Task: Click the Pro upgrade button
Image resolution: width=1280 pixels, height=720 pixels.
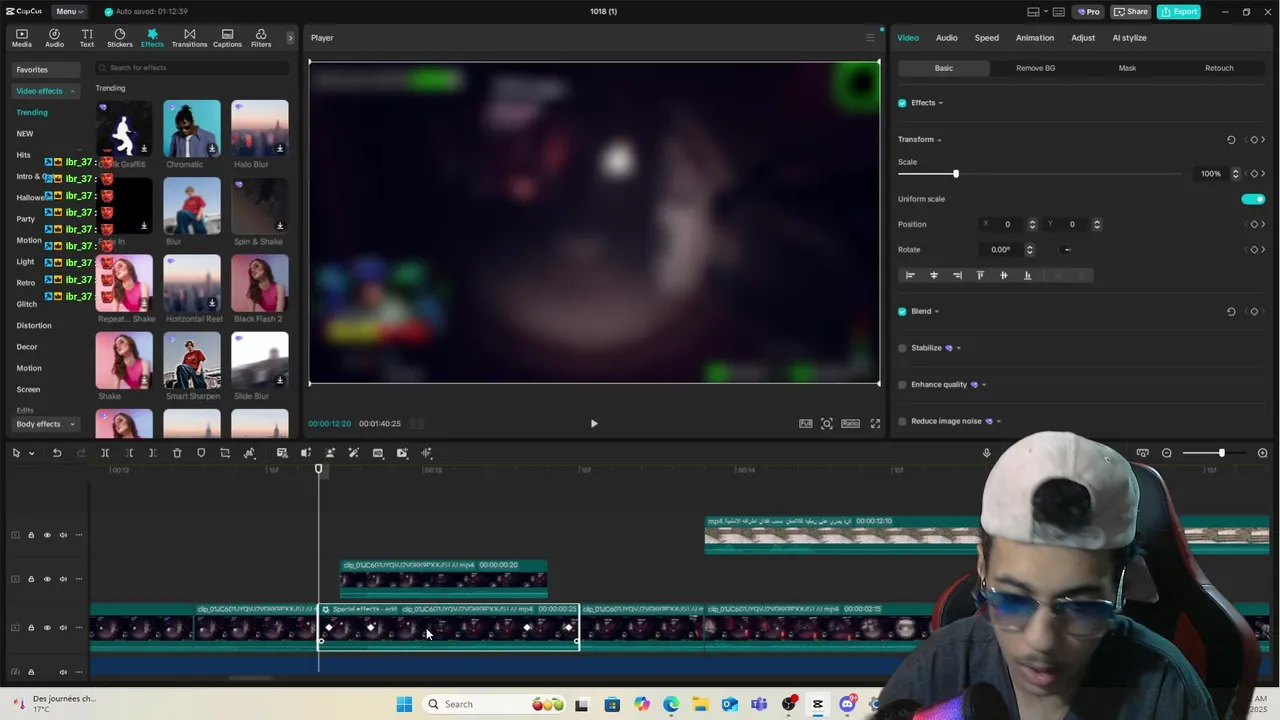Action: [x=1088, y=12]
